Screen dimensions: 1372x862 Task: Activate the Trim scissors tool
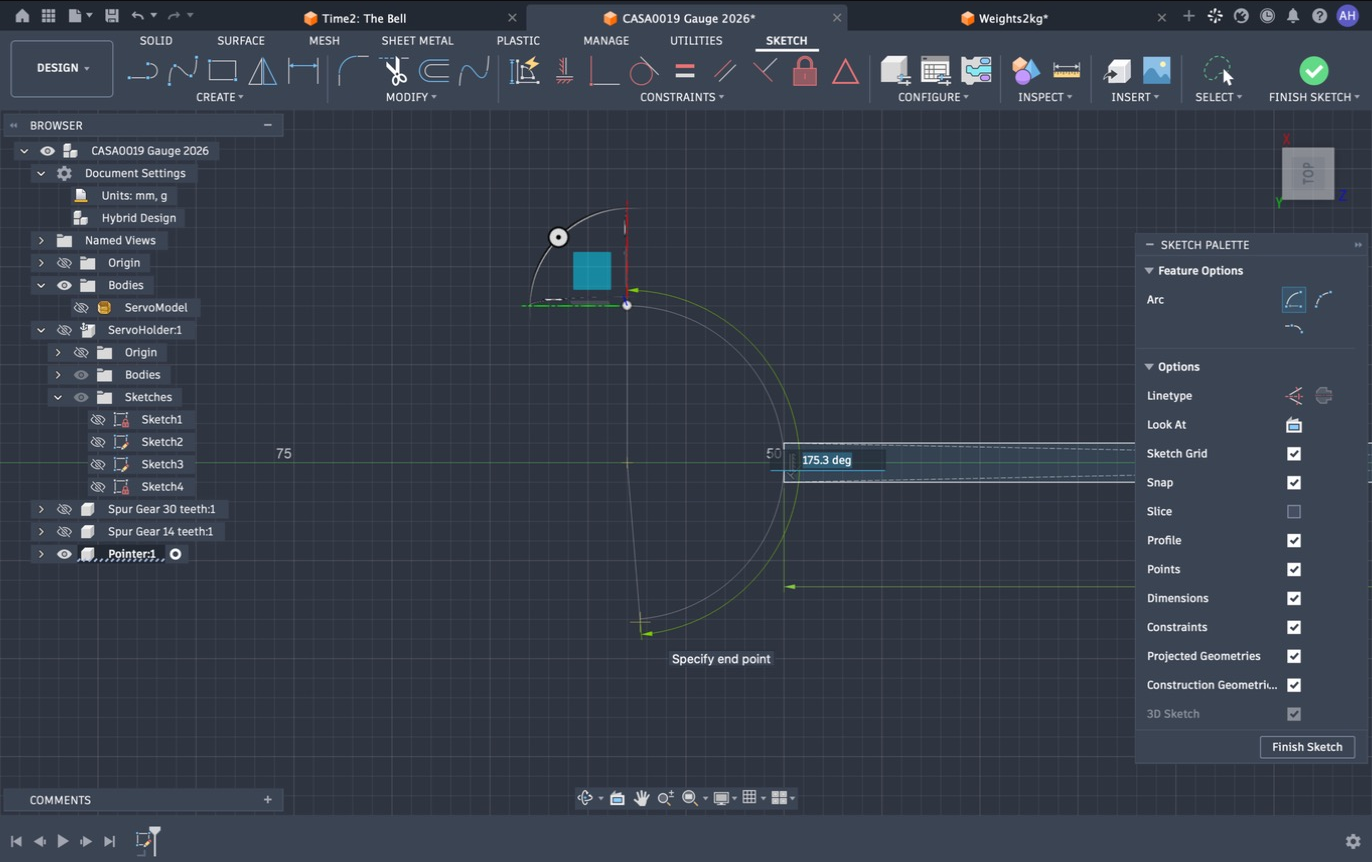394,71
